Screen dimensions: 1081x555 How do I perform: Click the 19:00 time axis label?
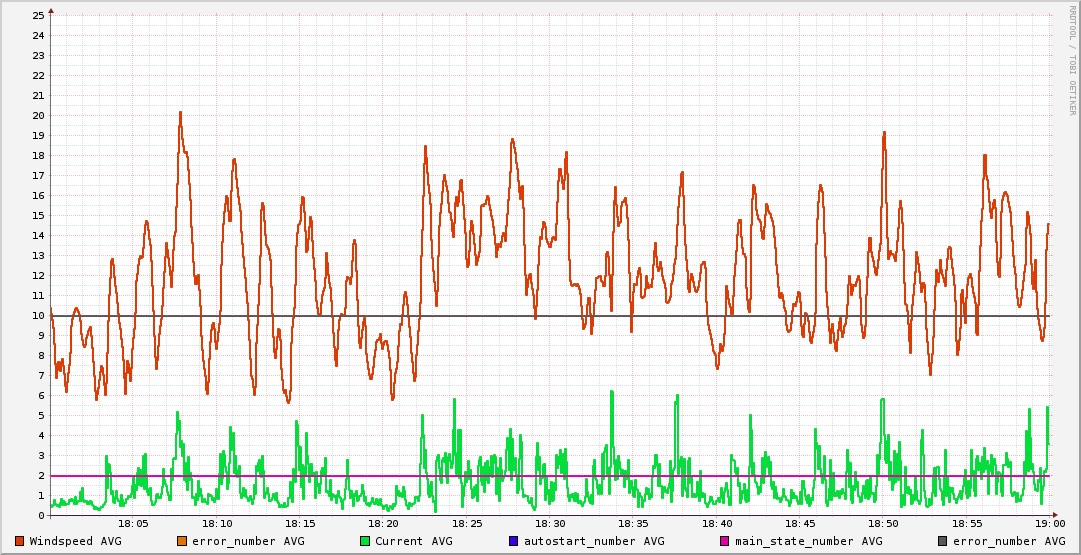pyautogui.click(x=1050, y=524)
